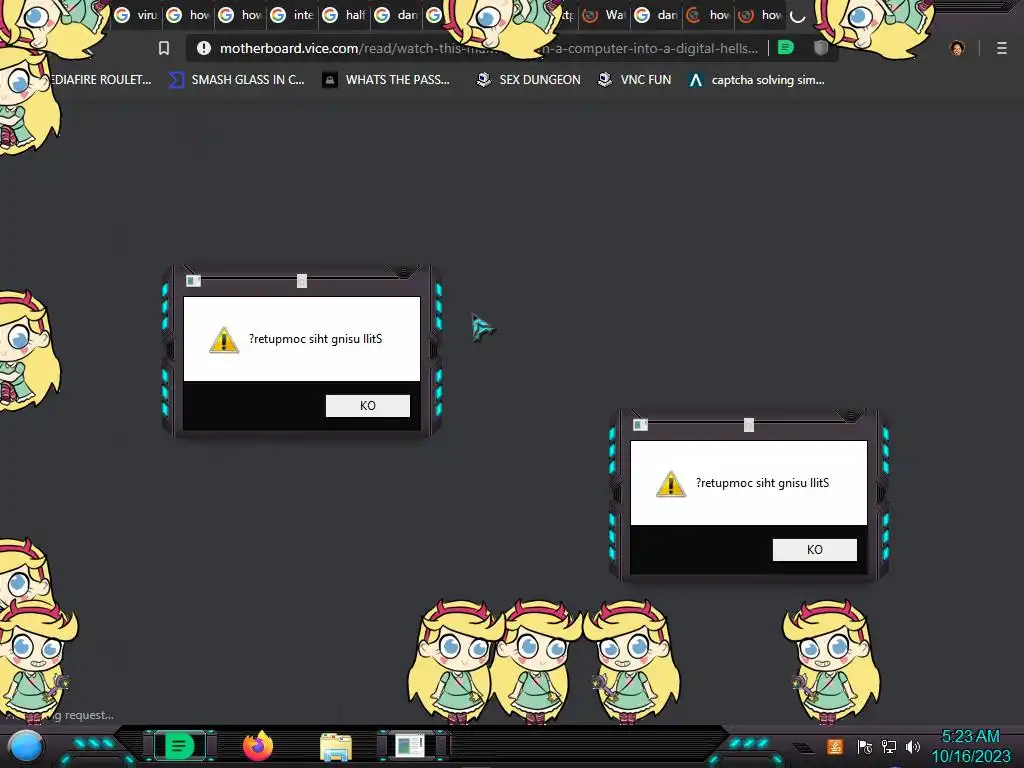1024x768 pixels.
Task: Switch to the 'viru' Google tab
Action: (136, 15)
